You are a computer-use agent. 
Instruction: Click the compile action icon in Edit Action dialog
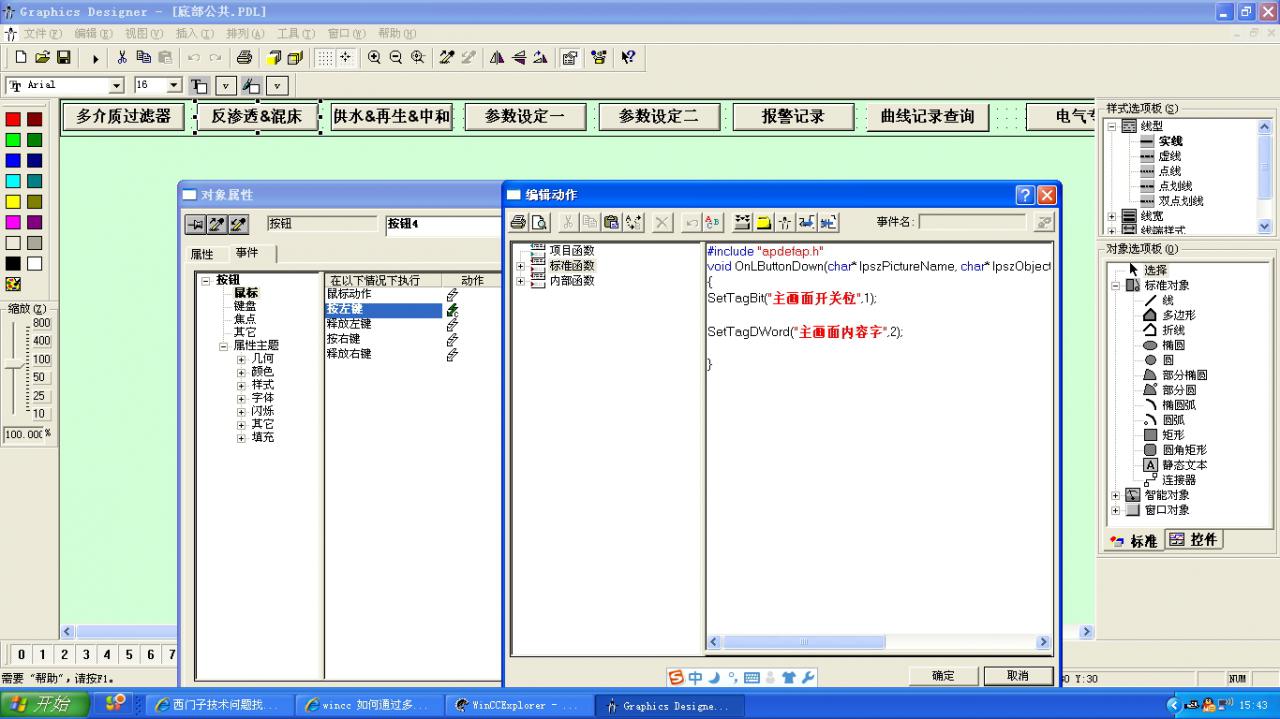click(x=742, y=222)
